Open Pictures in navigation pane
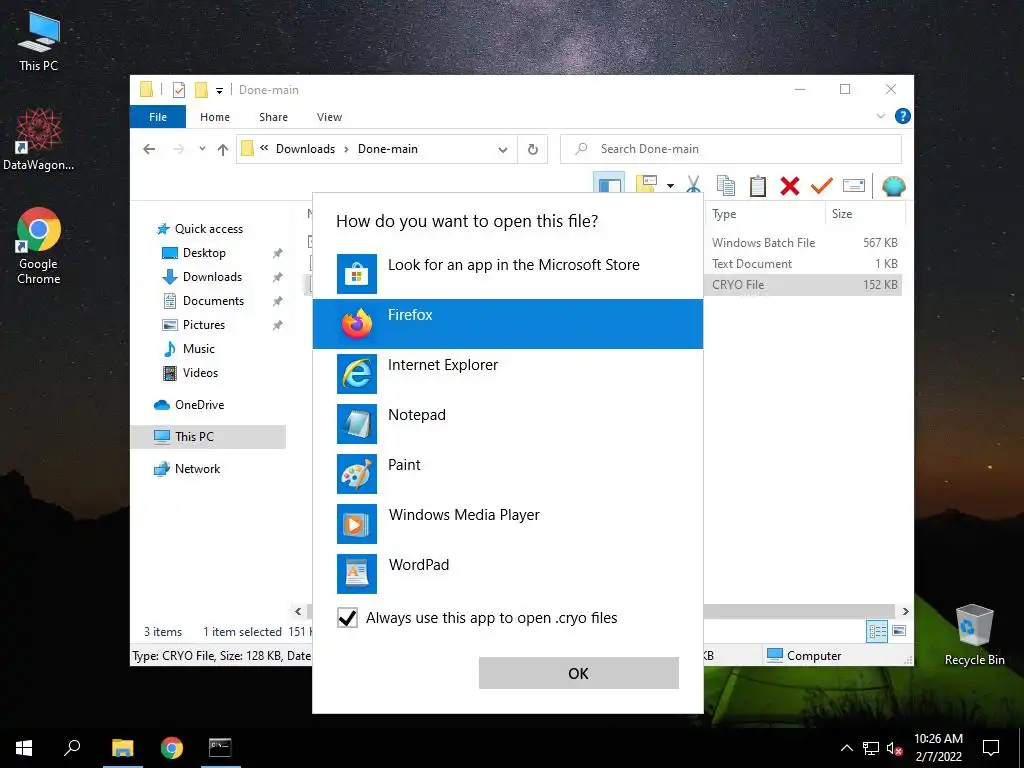 (x=204, y=325)
